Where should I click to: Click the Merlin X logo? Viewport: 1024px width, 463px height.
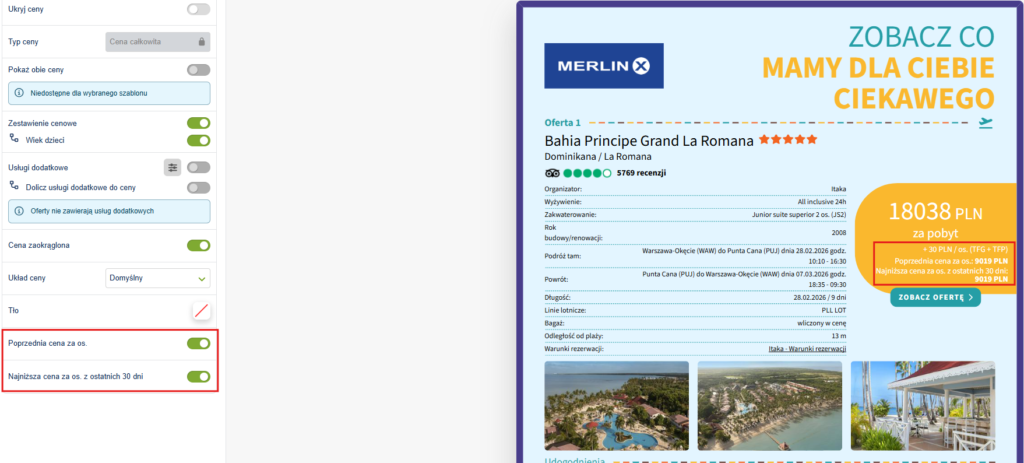click(604, 65)
